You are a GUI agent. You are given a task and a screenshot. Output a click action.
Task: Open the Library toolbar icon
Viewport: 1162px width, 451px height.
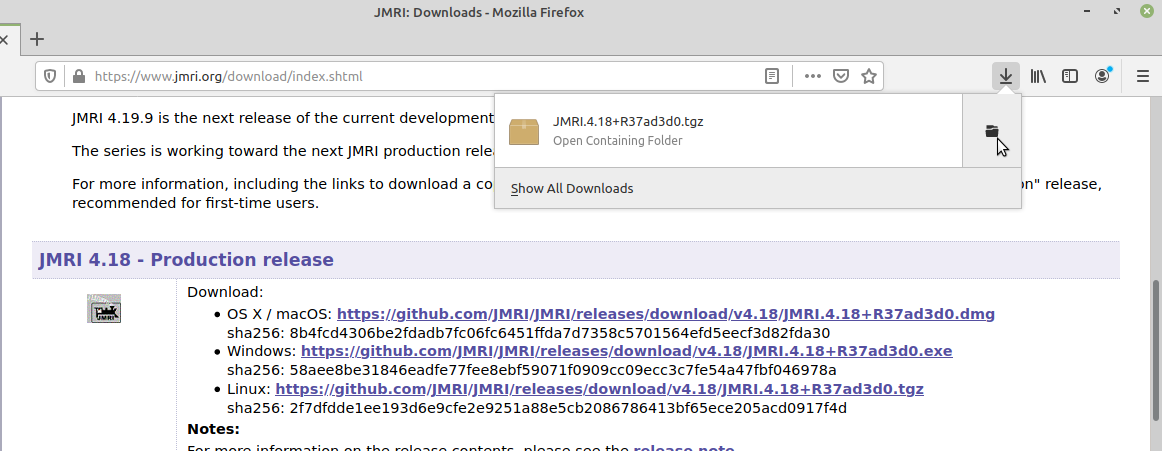click(x=1038, y=76)
